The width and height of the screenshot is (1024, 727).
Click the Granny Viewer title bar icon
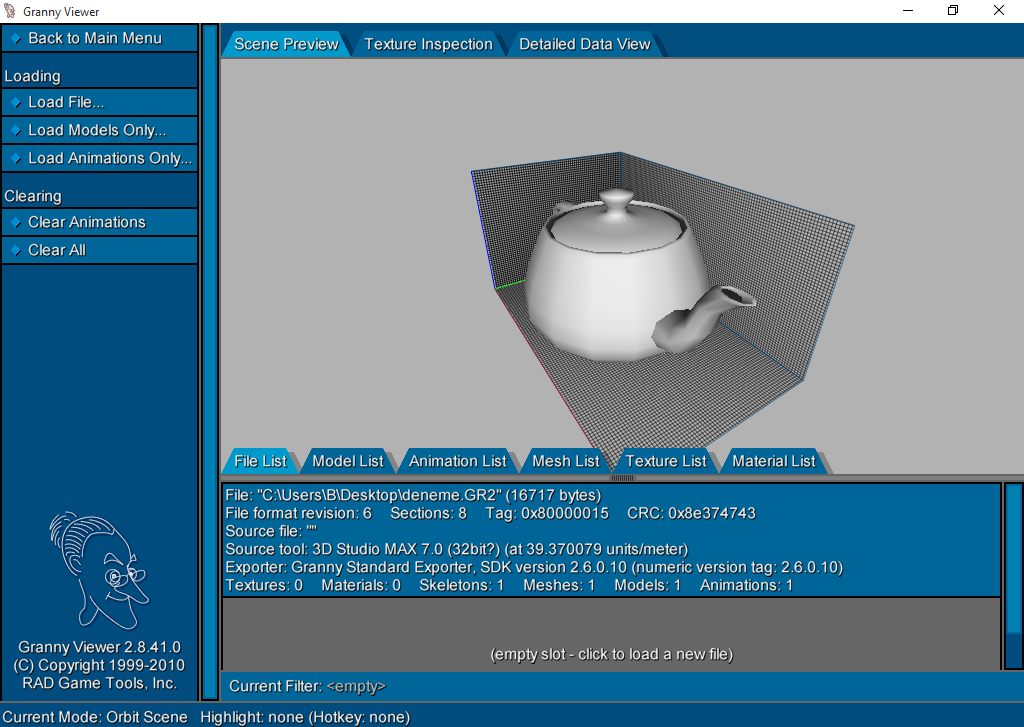[10, 11]
